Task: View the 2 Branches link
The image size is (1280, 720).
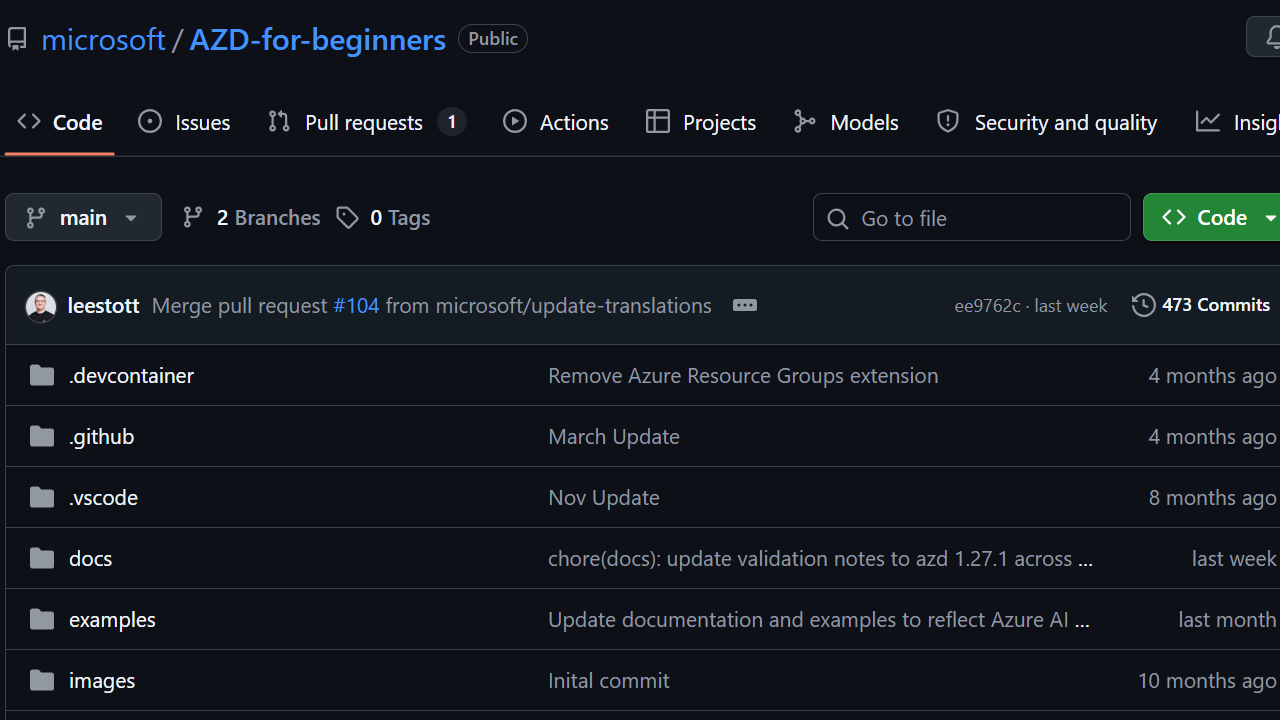Action: (x=251, y=218)
